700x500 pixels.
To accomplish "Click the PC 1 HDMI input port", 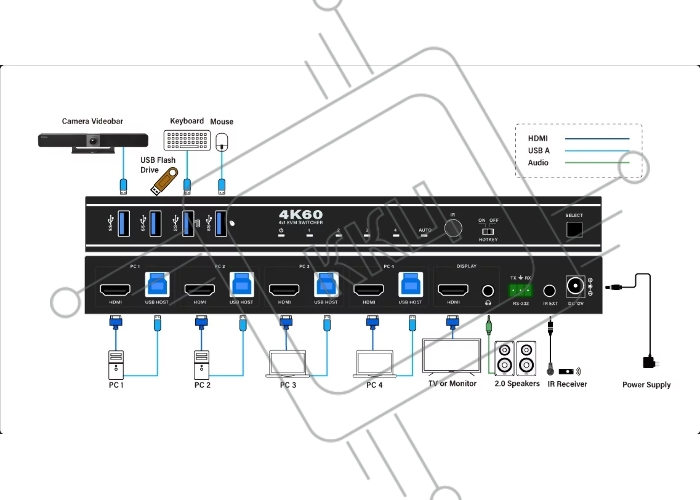I will (x=115, y=290).
